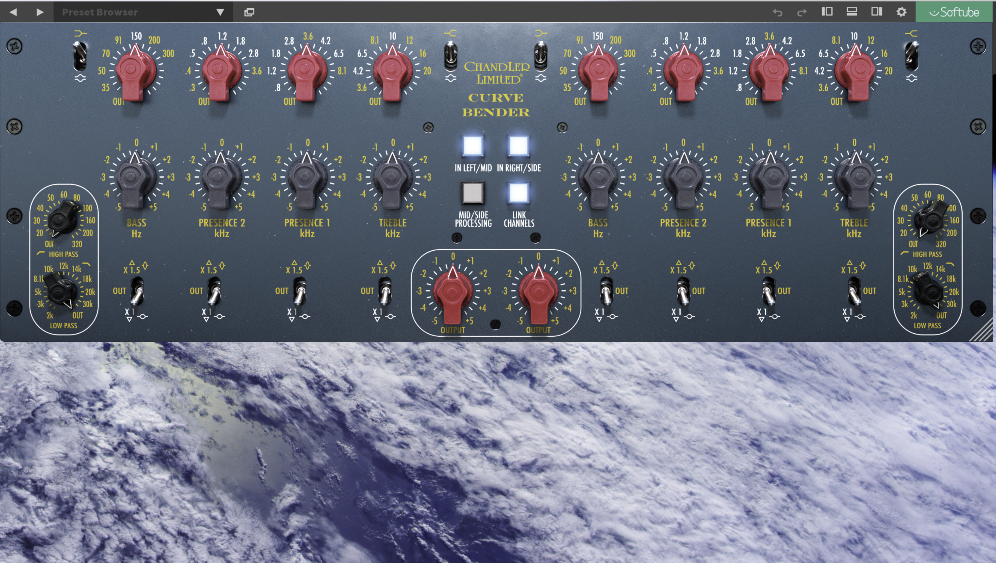Viewport: 996px width, 563px height.
Task: Click left channel Treble red frequency knob
Action: (393, 71)
